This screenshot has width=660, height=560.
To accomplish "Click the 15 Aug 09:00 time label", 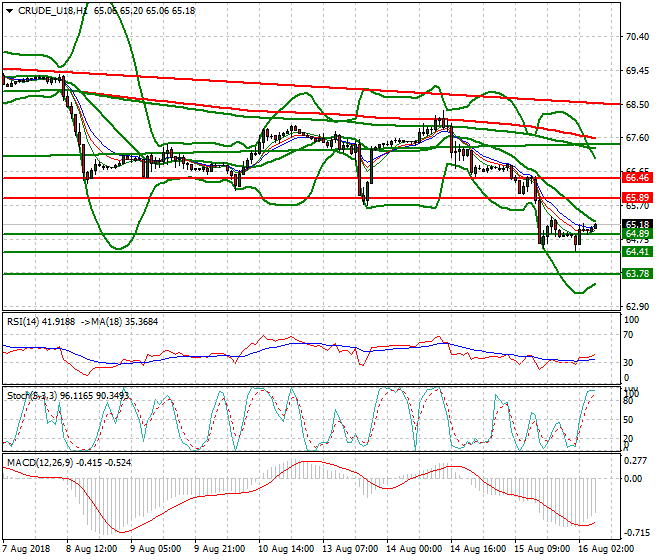I will tap(541, 549).
